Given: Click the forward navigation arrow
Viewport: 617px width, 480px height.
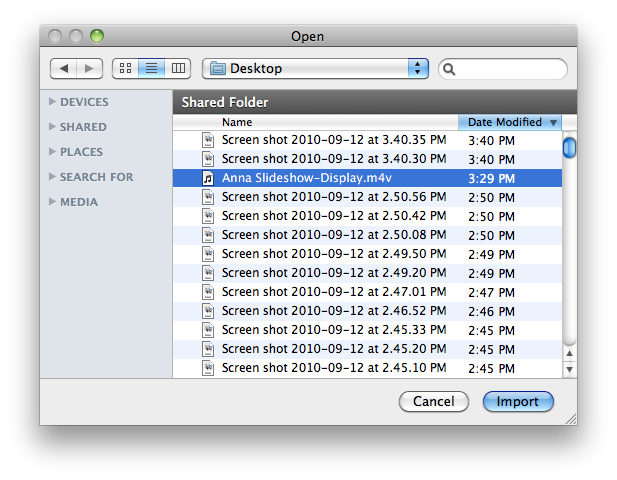Looking at the screenshot, I should tap(90, 69).
